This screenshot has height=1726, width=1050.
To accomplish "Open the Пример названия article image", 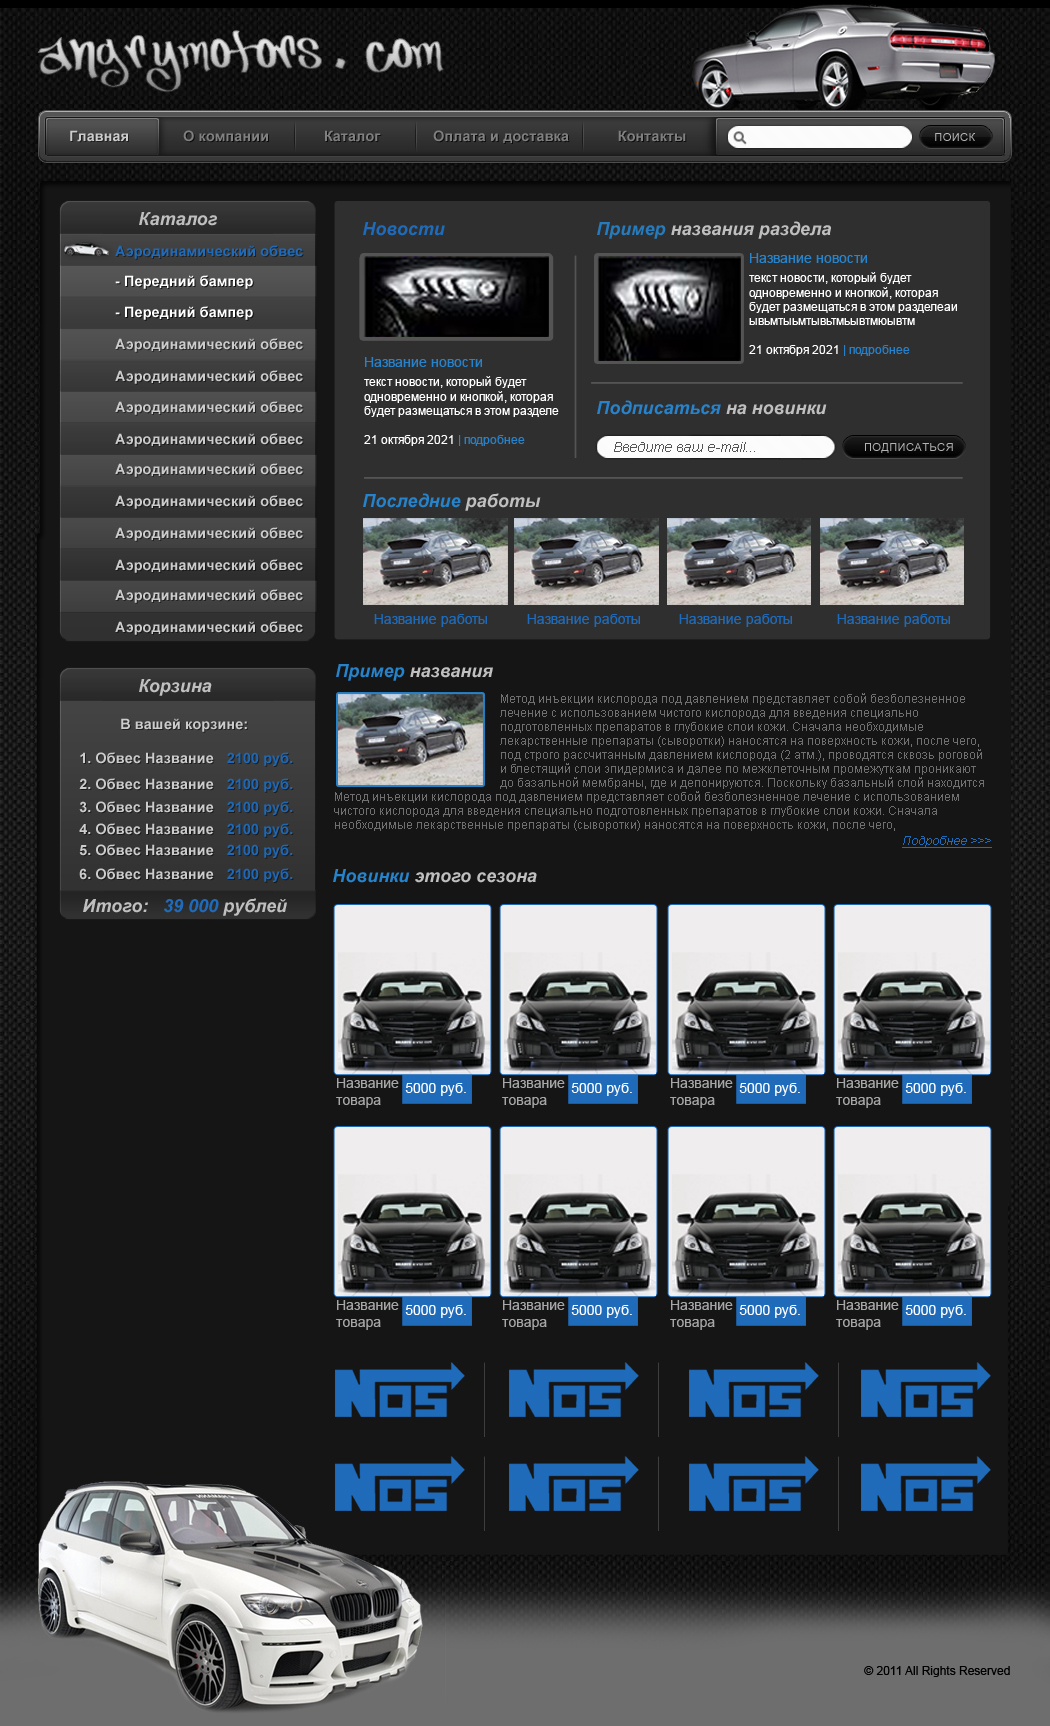I will pos(410,739).
